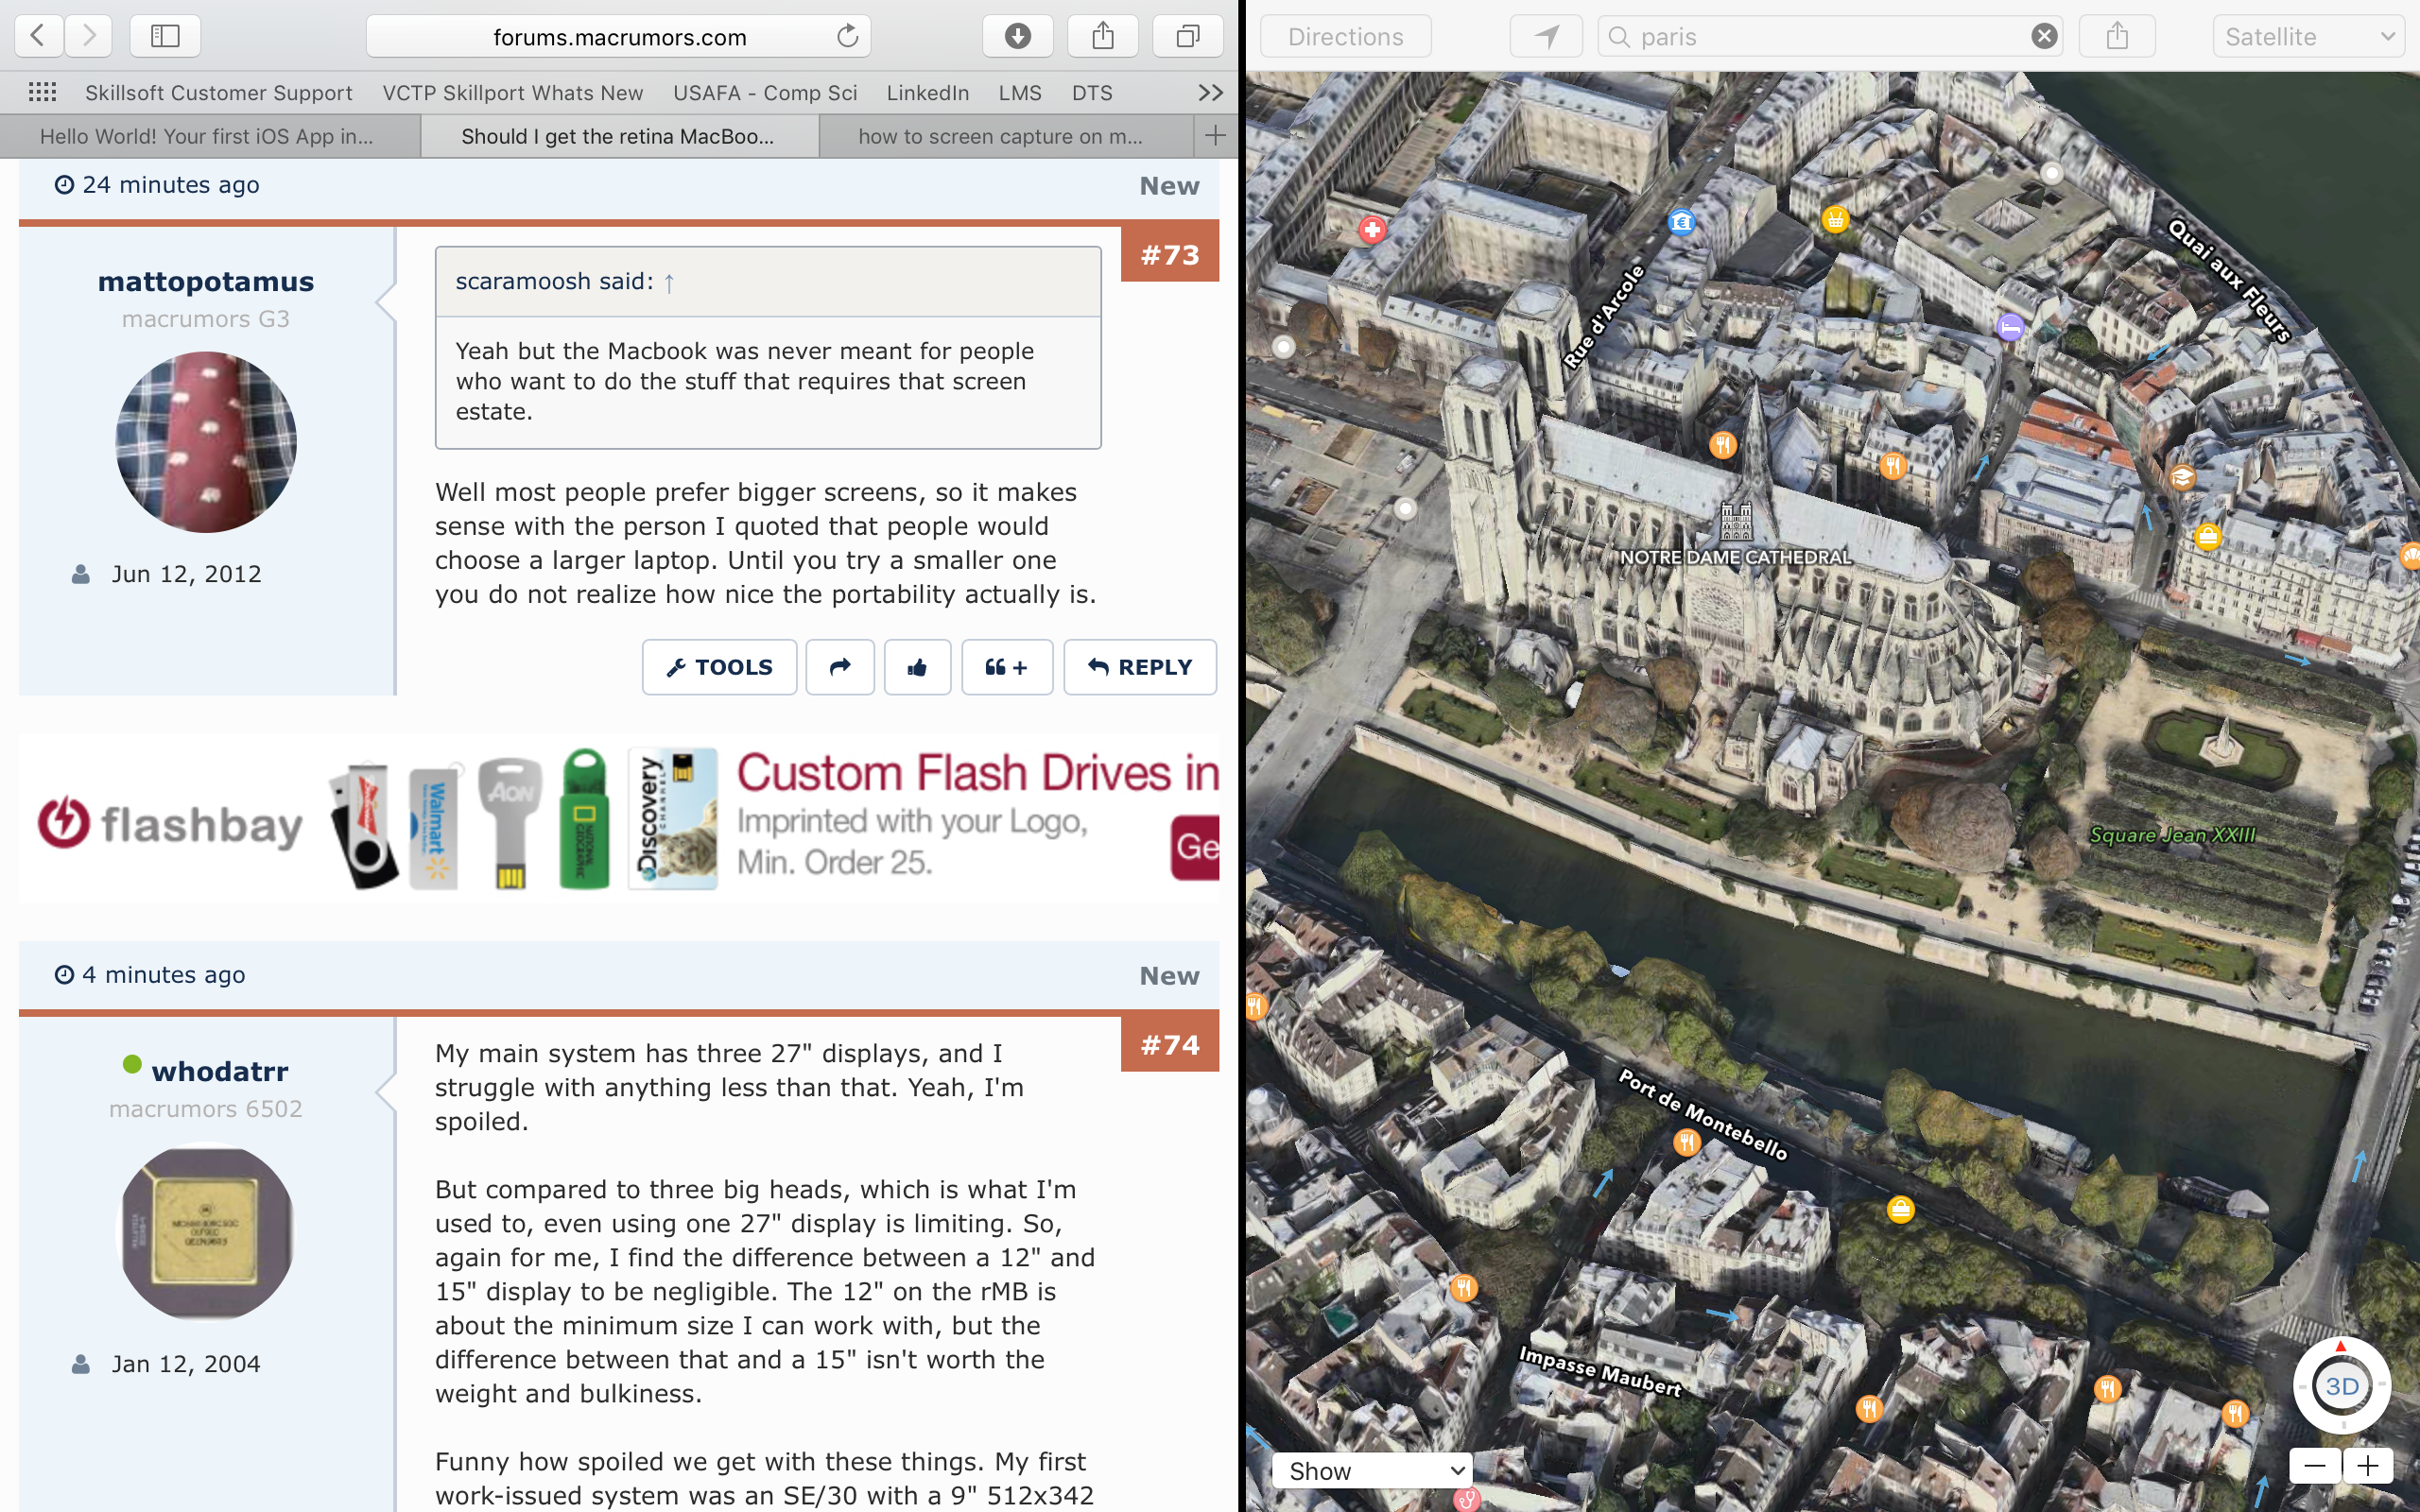Open Directions in Maps
The width and height of the screenshot is (2420, 1512).
tap(1345, 36)
